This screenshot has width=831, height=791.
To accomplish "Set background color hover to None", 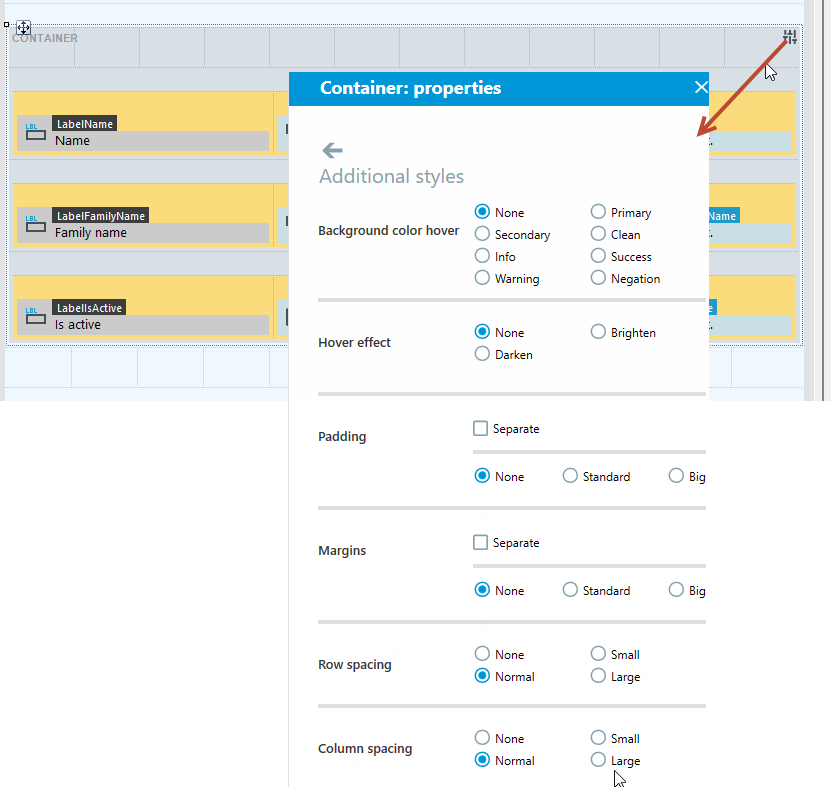I will point(482,212).
